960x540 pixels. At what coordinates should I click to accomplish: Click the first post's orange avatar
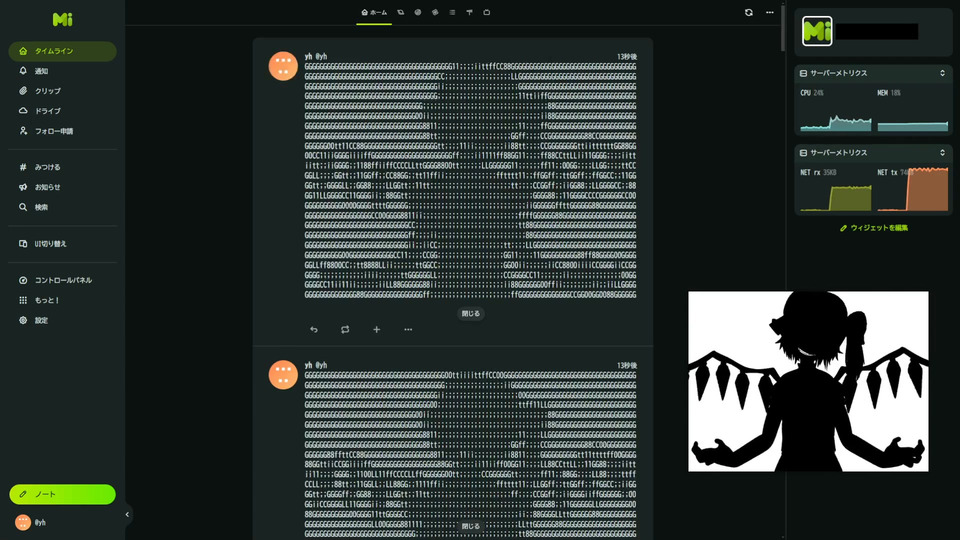[x=283, y=66]
